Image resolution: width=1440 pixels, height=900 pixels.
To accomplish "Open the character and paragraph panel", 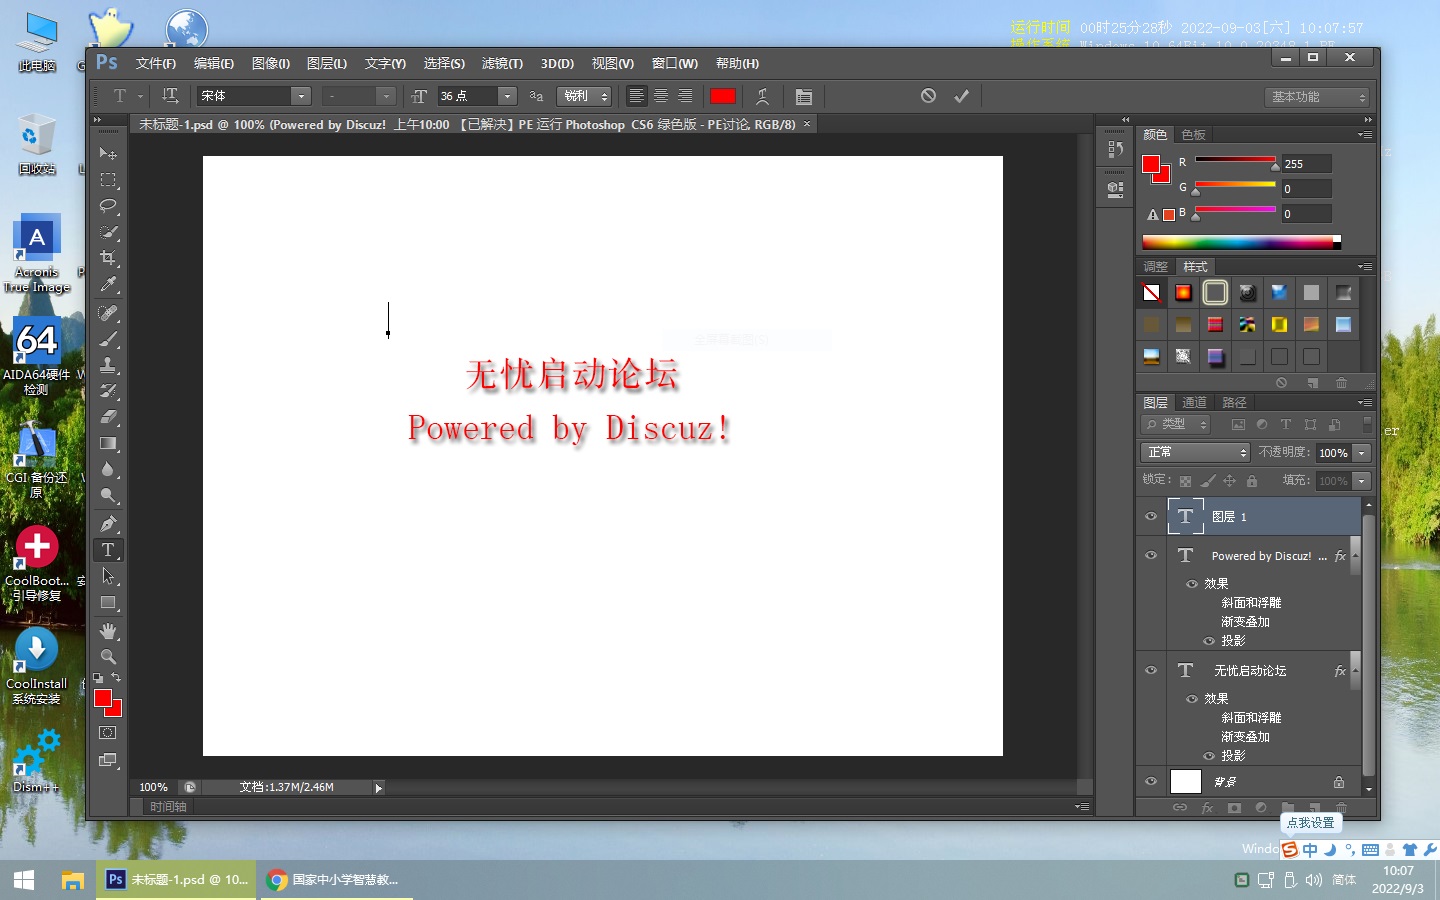I will 803,96.
